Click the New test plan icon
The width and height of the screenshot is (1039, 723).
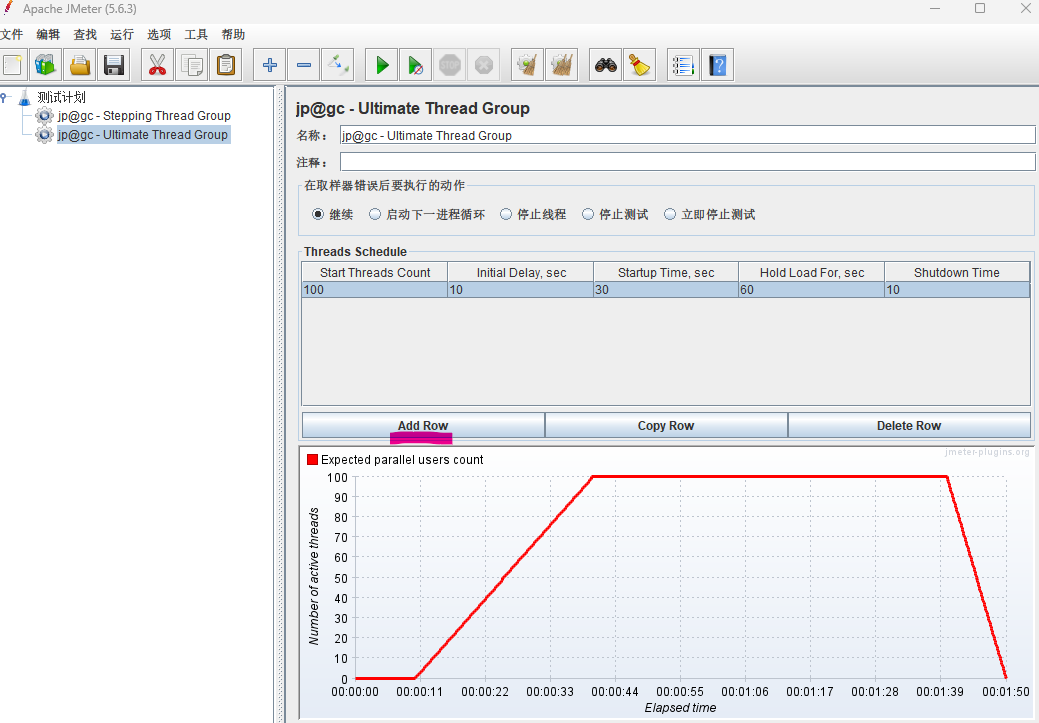pyautogui.click(x=13, y=65)
